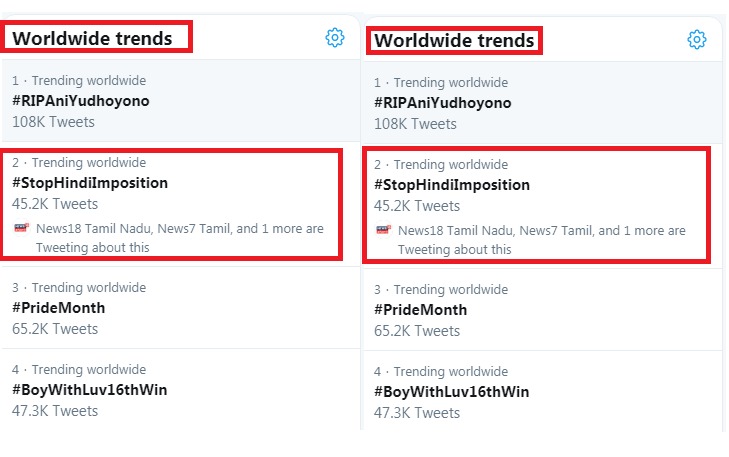Open #RIPAniYudhoyono trend in right panel
Viewport: 729px width, 457px height.
(x=442, y=103)
